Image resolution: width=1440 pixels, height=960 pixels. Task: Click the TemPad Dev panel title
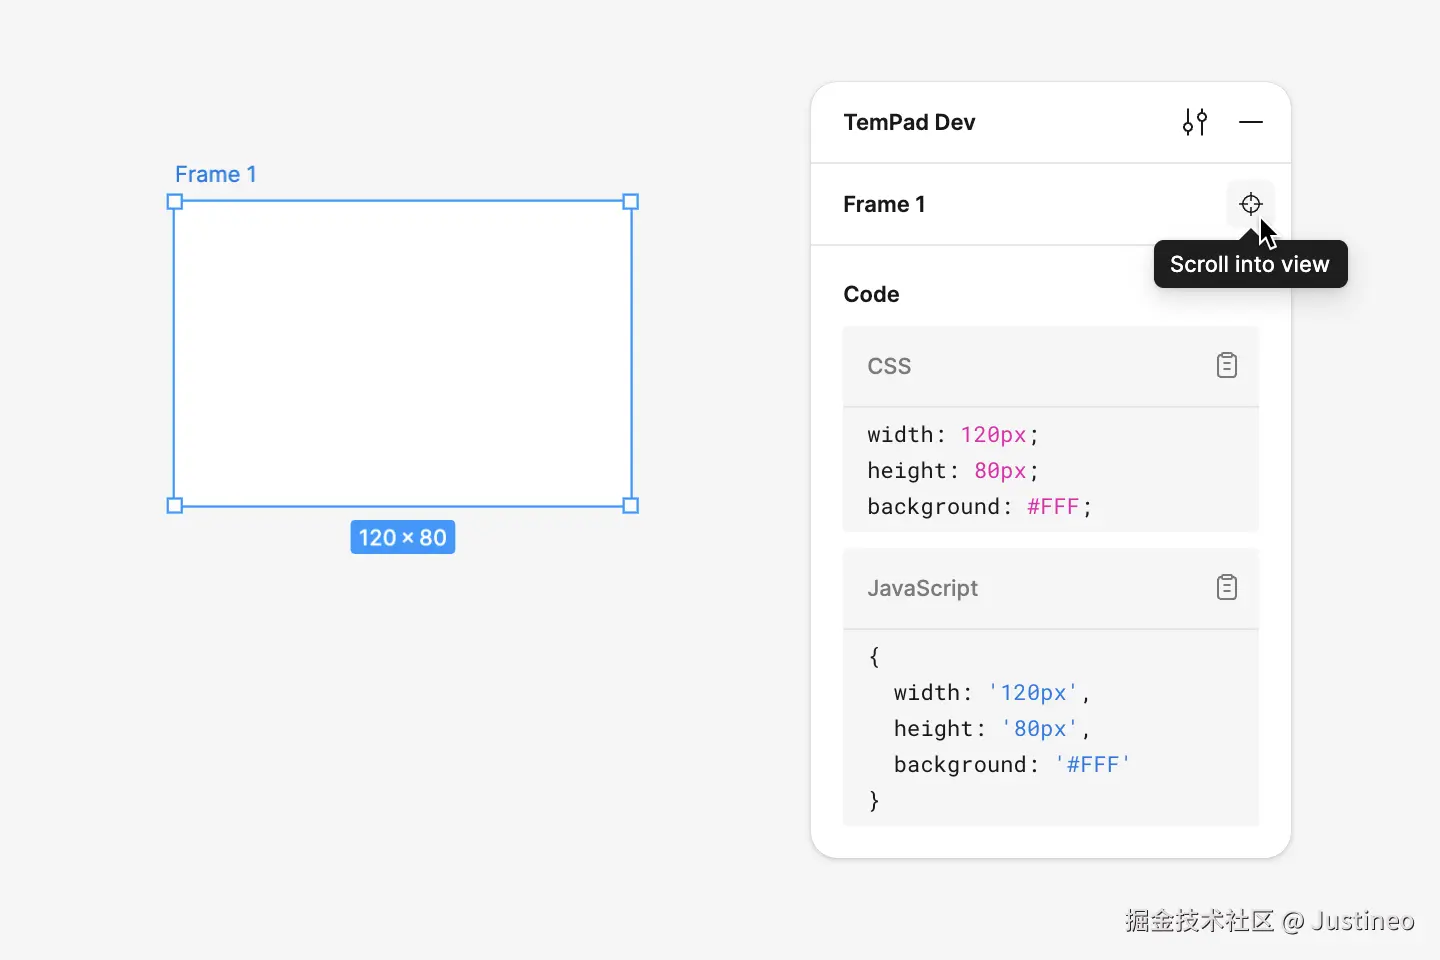909,123
